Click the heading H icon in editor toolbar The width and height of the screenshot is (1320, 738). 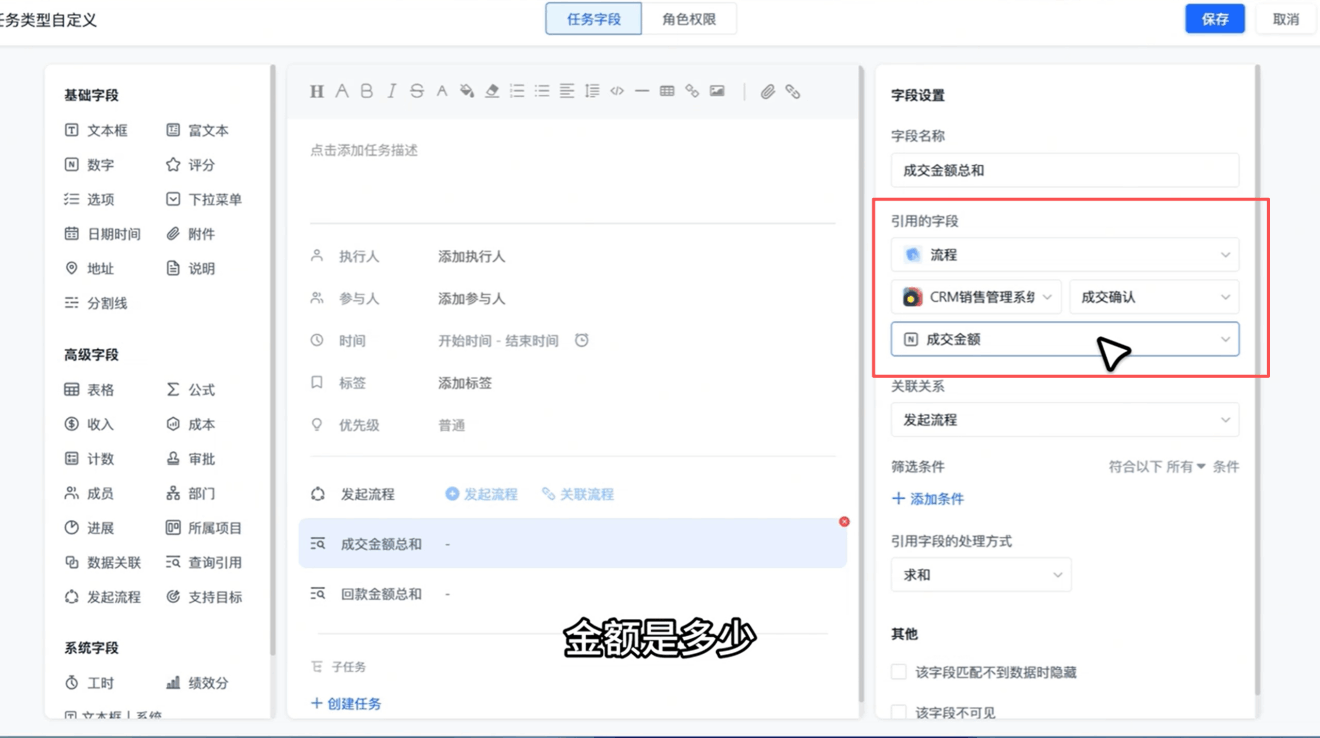316,91
